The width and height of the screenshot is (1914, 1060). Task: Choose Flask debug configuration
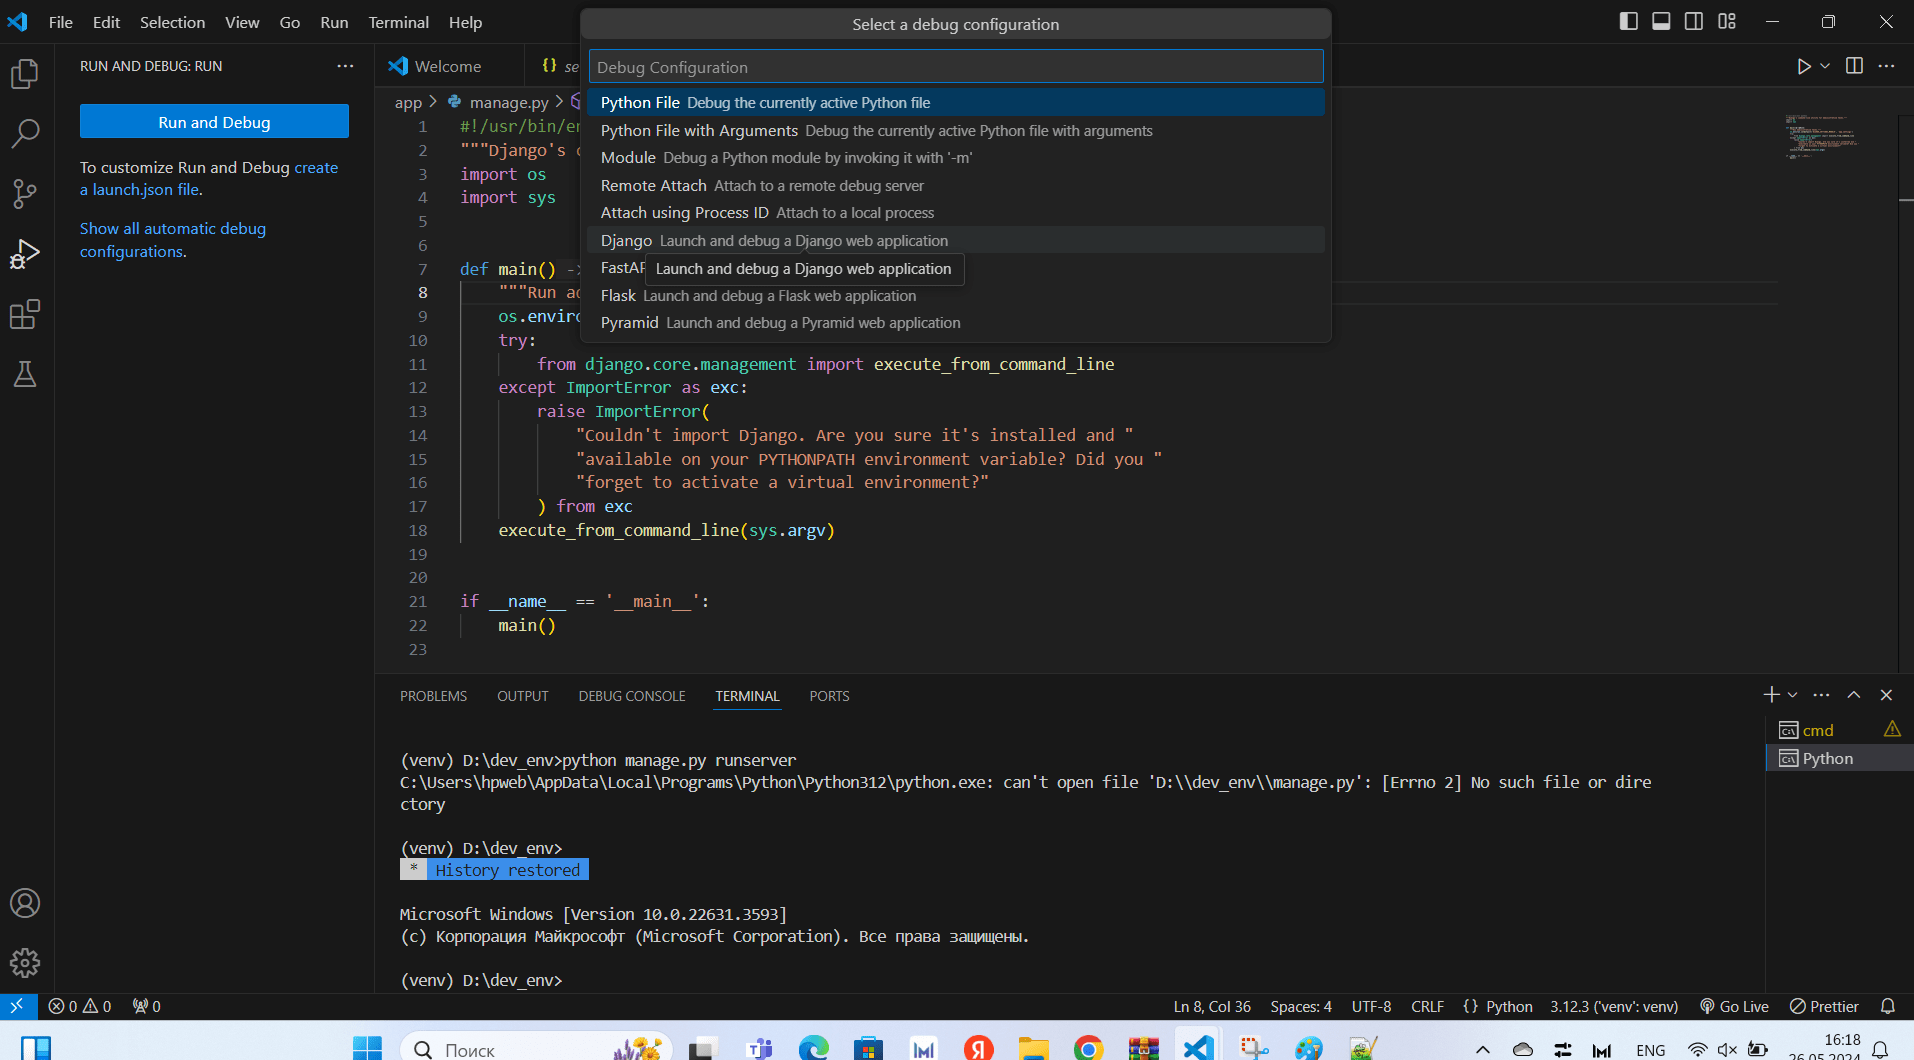click(x=956, y=295)
